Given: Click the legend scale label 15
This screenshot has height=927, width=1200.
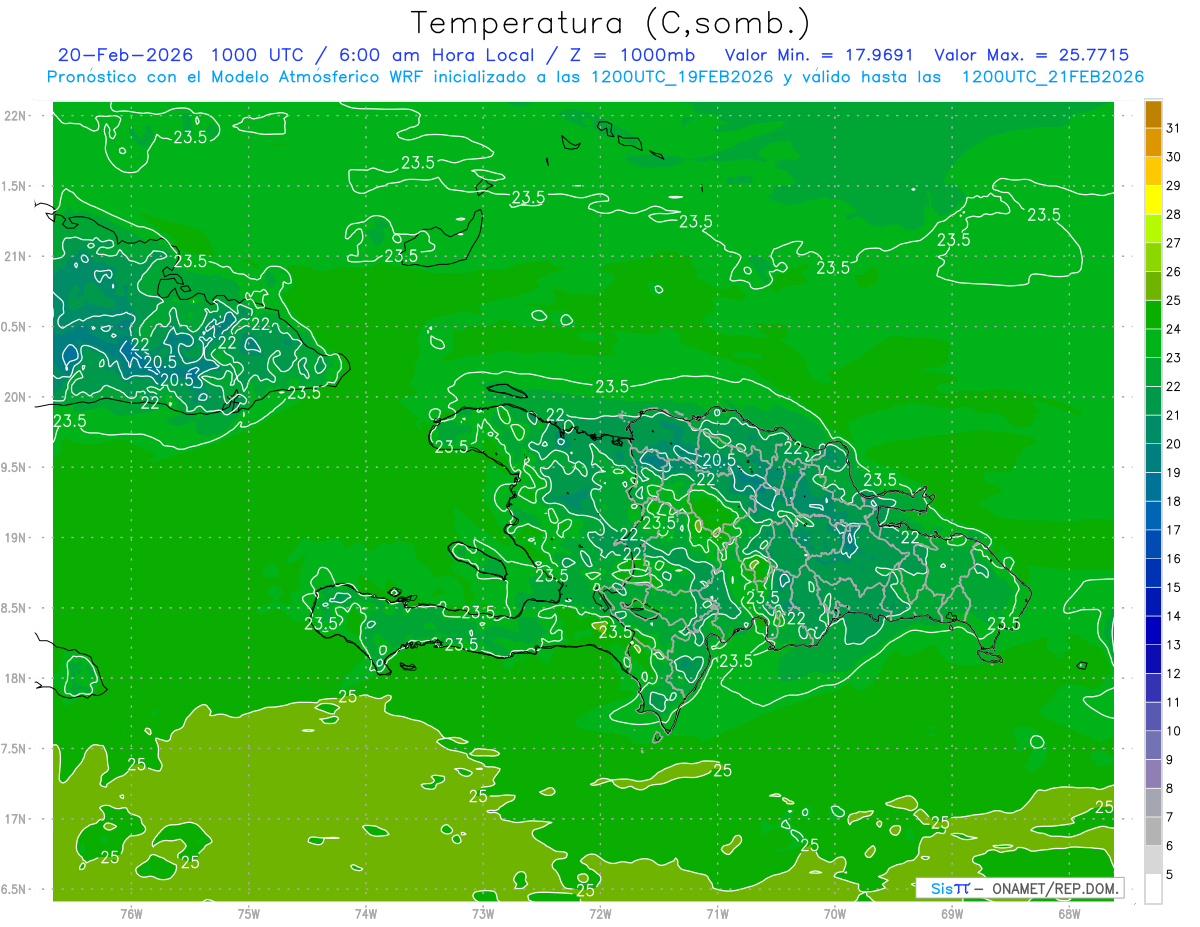Looking at the screenshot, I should [1174, 588].
